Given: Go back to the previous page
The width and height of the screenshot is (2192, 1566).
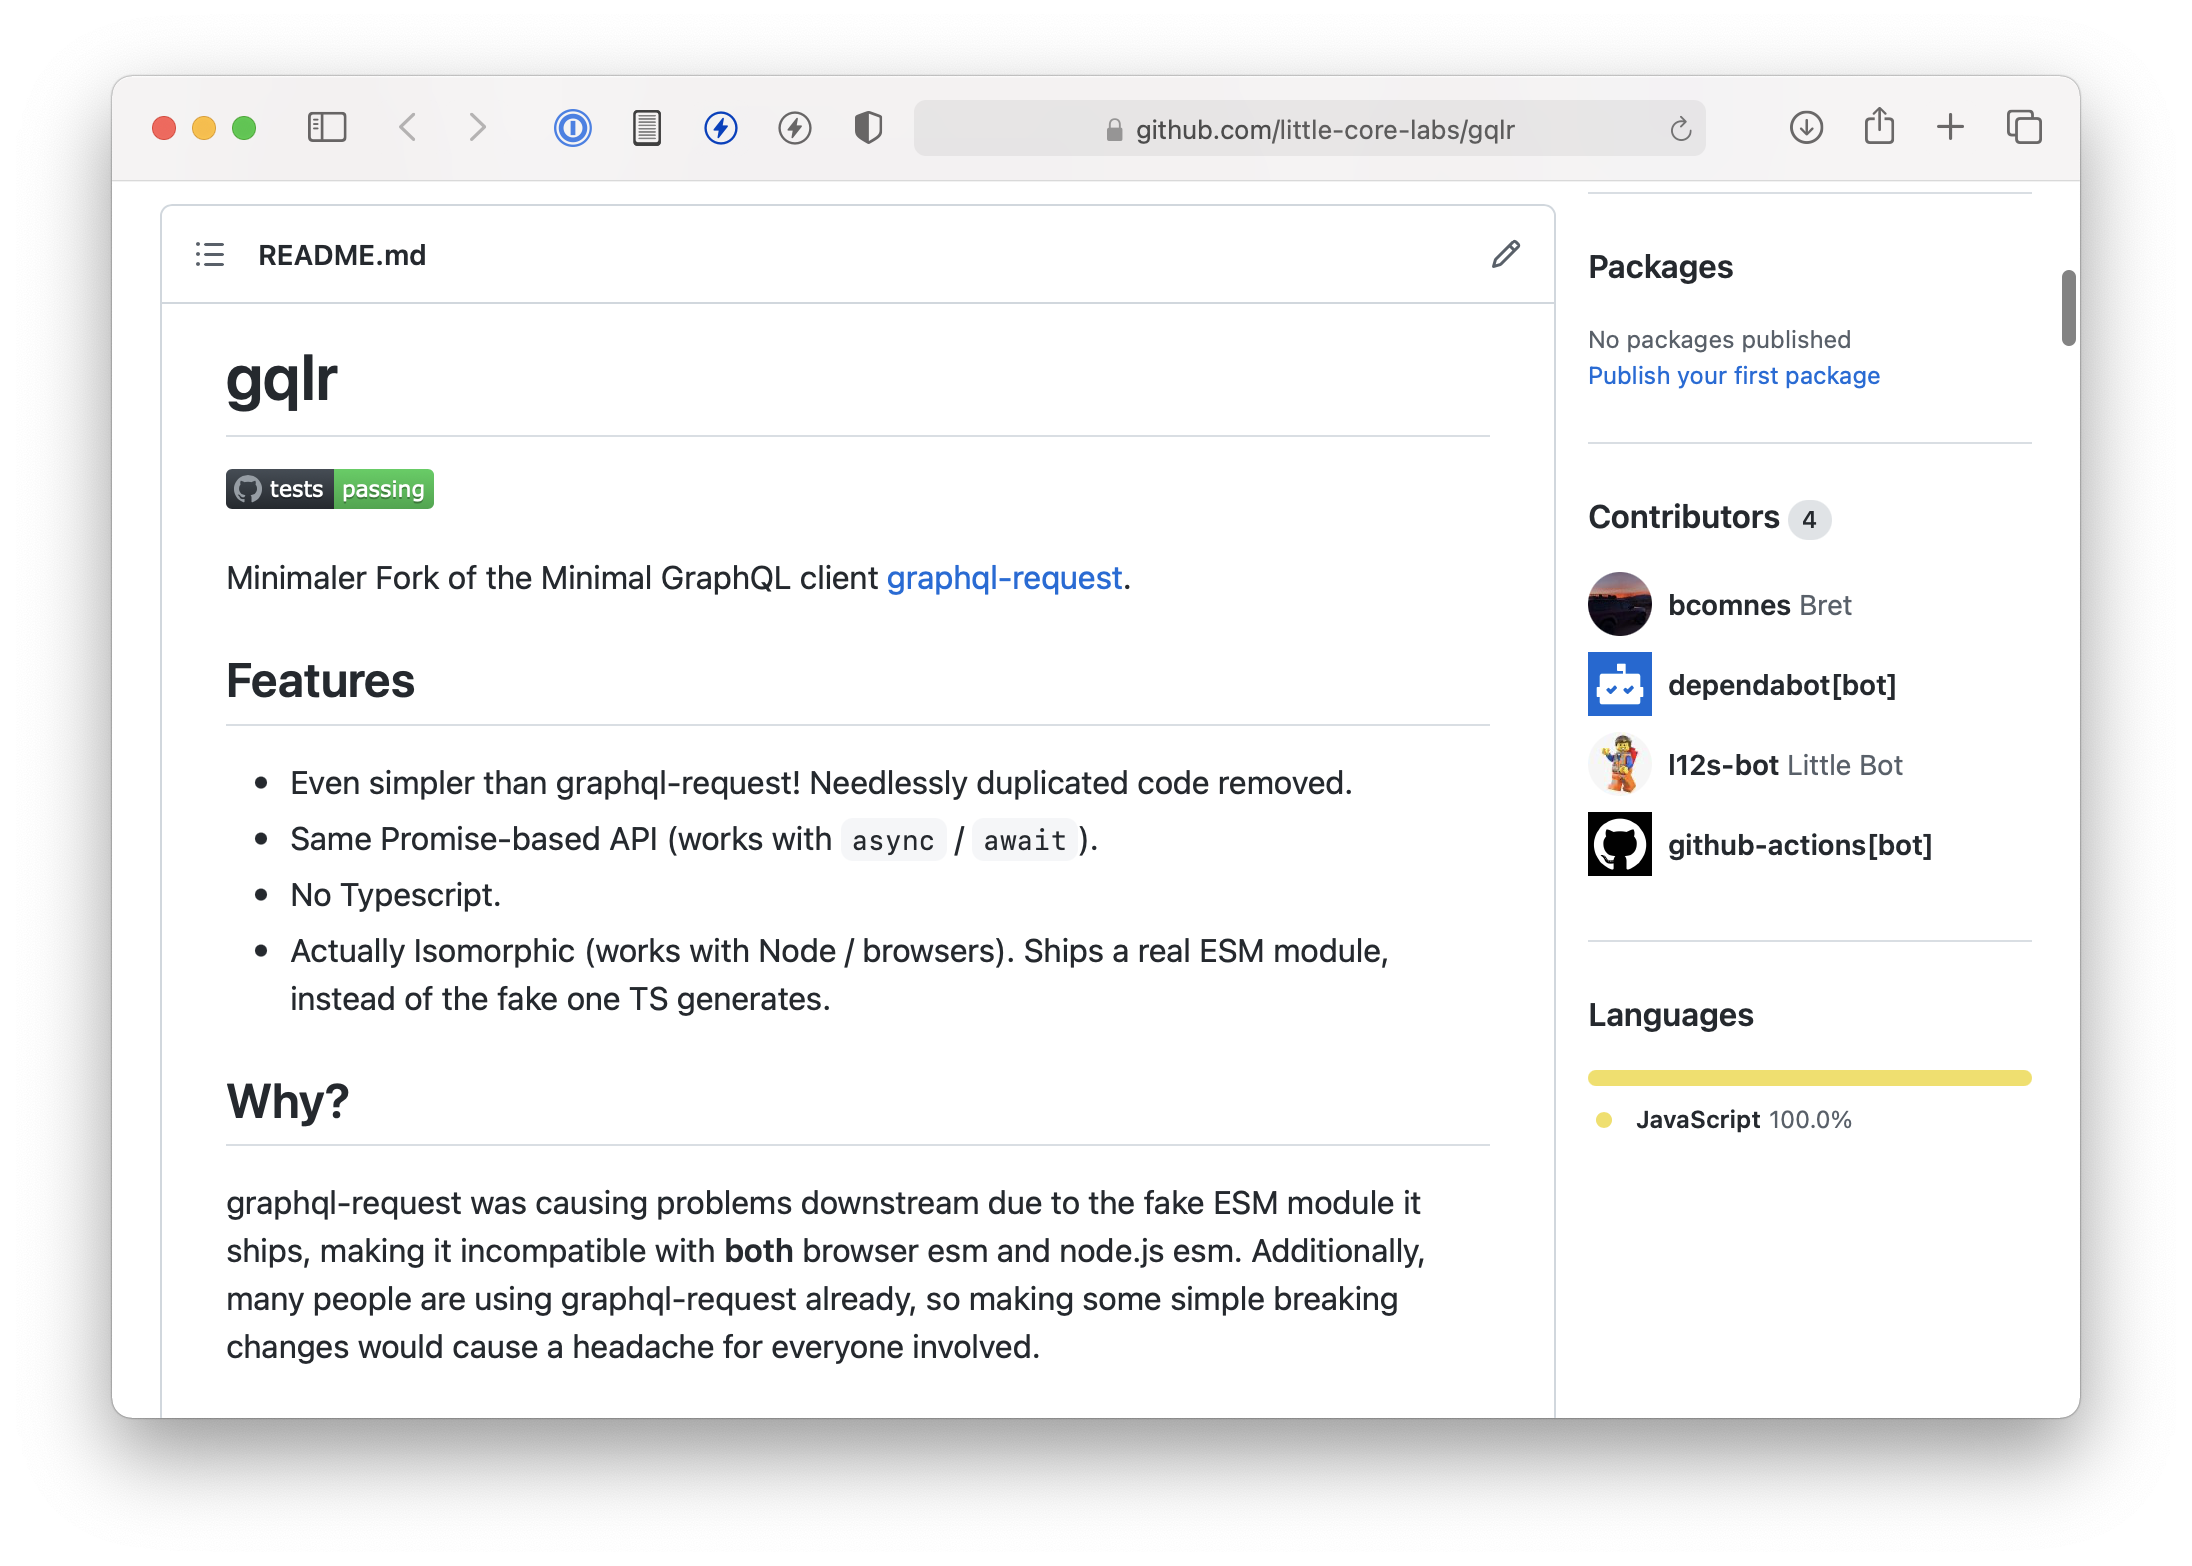Looking at the screenshot, I should click(407, 128).
